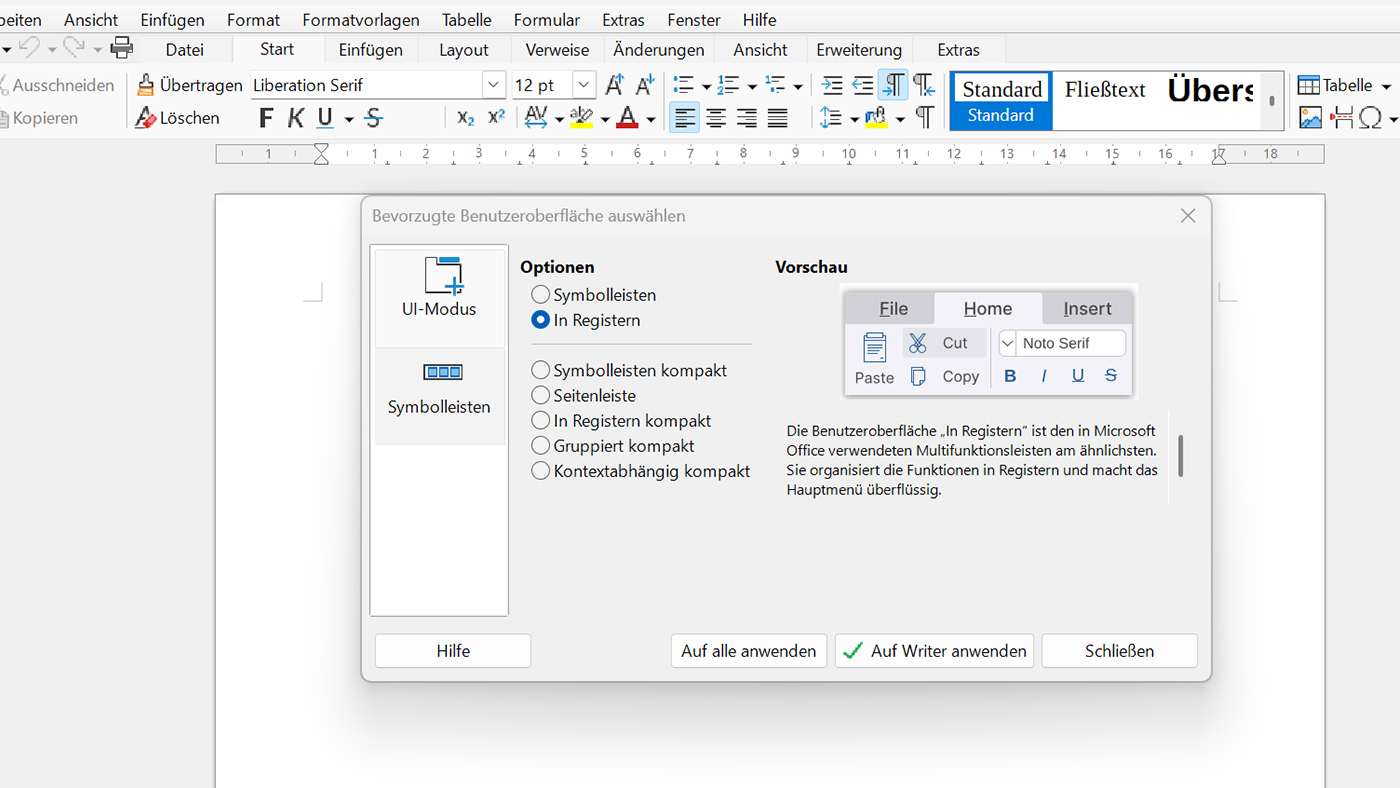Insert image icon in ribbon
Screen dimensions: 1400x788
point(1310,118)
